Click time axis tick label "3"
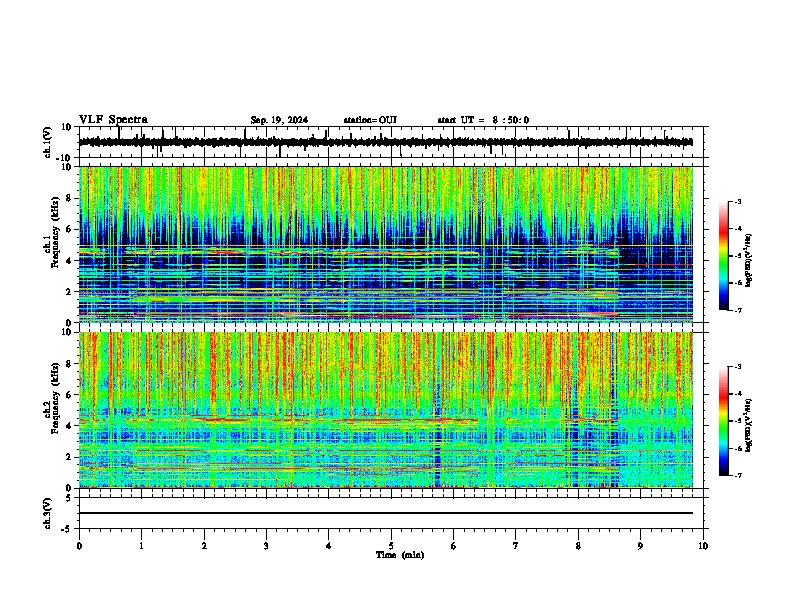This screenshot has height=612, width=792. click(x=266, y=546)
